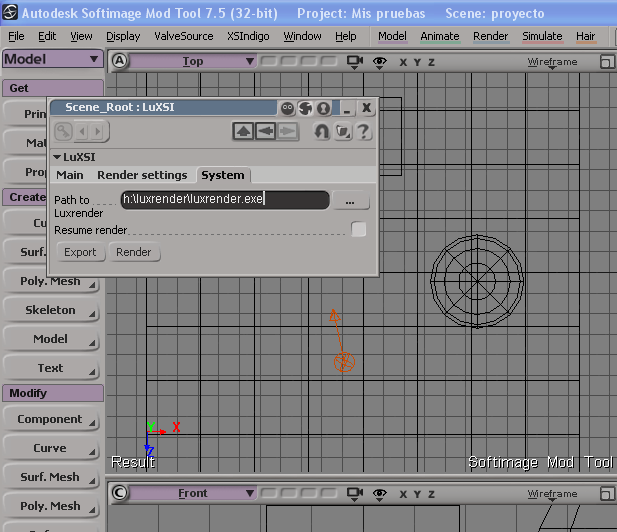This screenshot has height=532, width=617.
Task: Browse for Luxrender path with ellipsis button
Action: pos(350,200)
